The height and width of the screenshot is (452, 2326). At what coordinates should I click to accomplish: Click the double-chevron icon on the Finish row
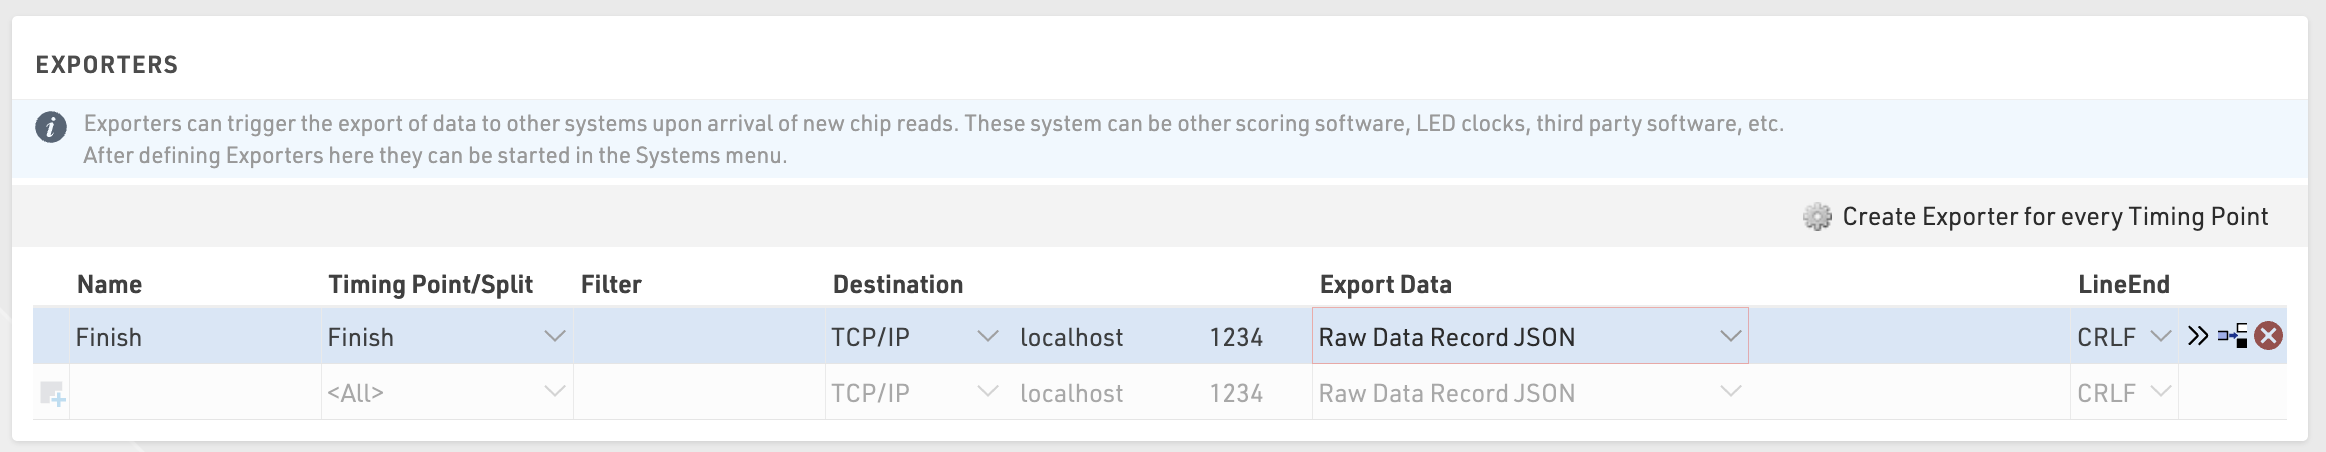2197,336
